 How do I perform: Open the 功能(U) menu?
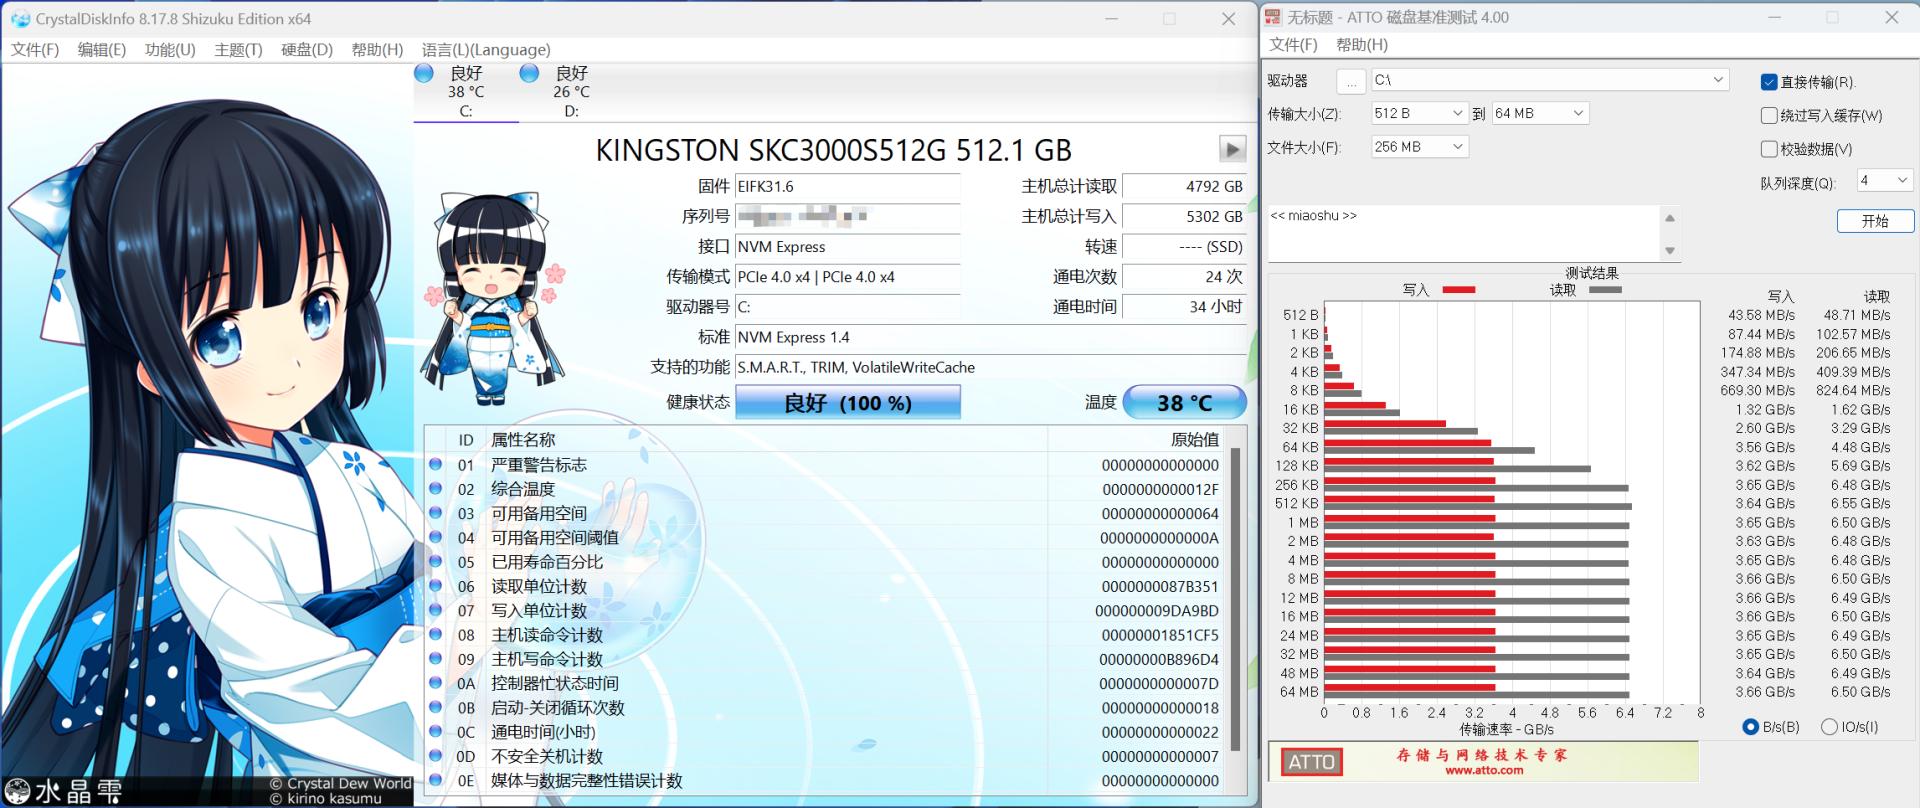pos(170,50)
